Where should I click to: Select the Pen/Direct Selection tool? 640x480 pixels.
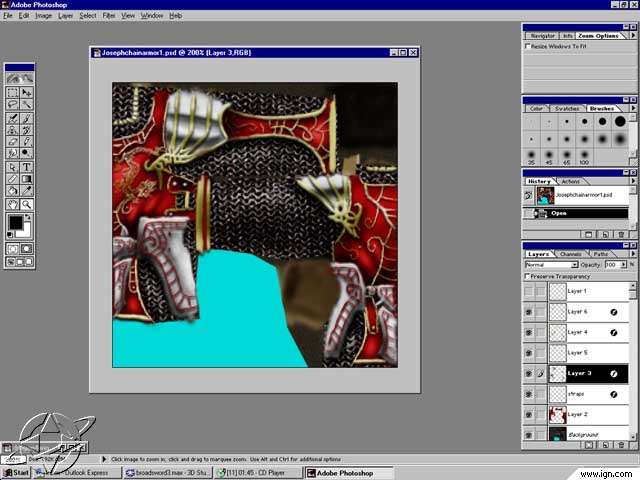coord(13,167)
